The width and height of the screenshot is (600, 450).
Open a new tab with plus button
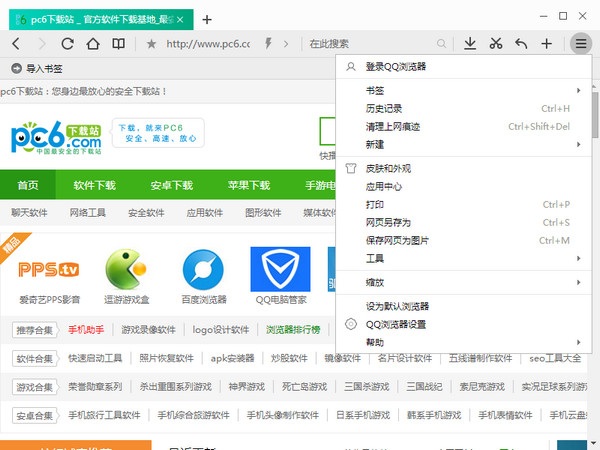[x=207, y=20]
